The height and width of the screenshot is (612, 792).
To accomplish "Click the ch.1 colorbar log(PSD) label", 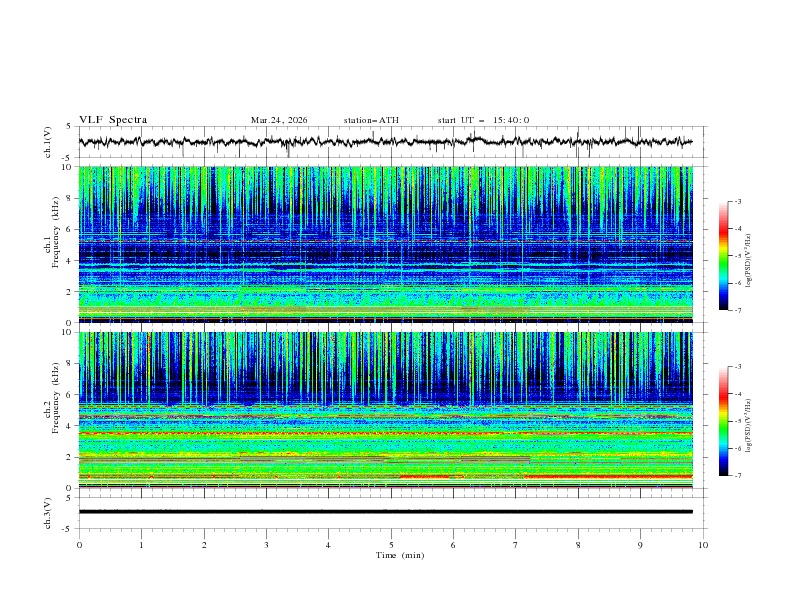I will [x=749, y=260].
